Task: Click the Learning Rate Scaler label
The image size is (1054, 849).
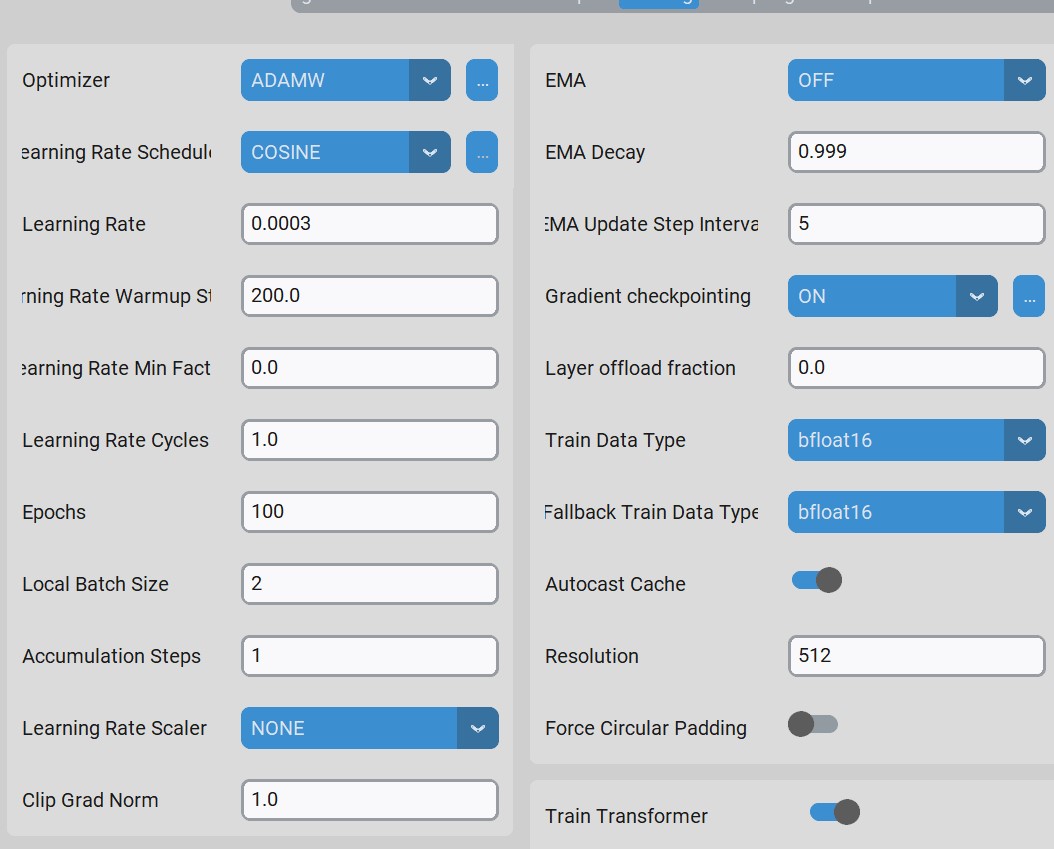Action: coord(114,728)
